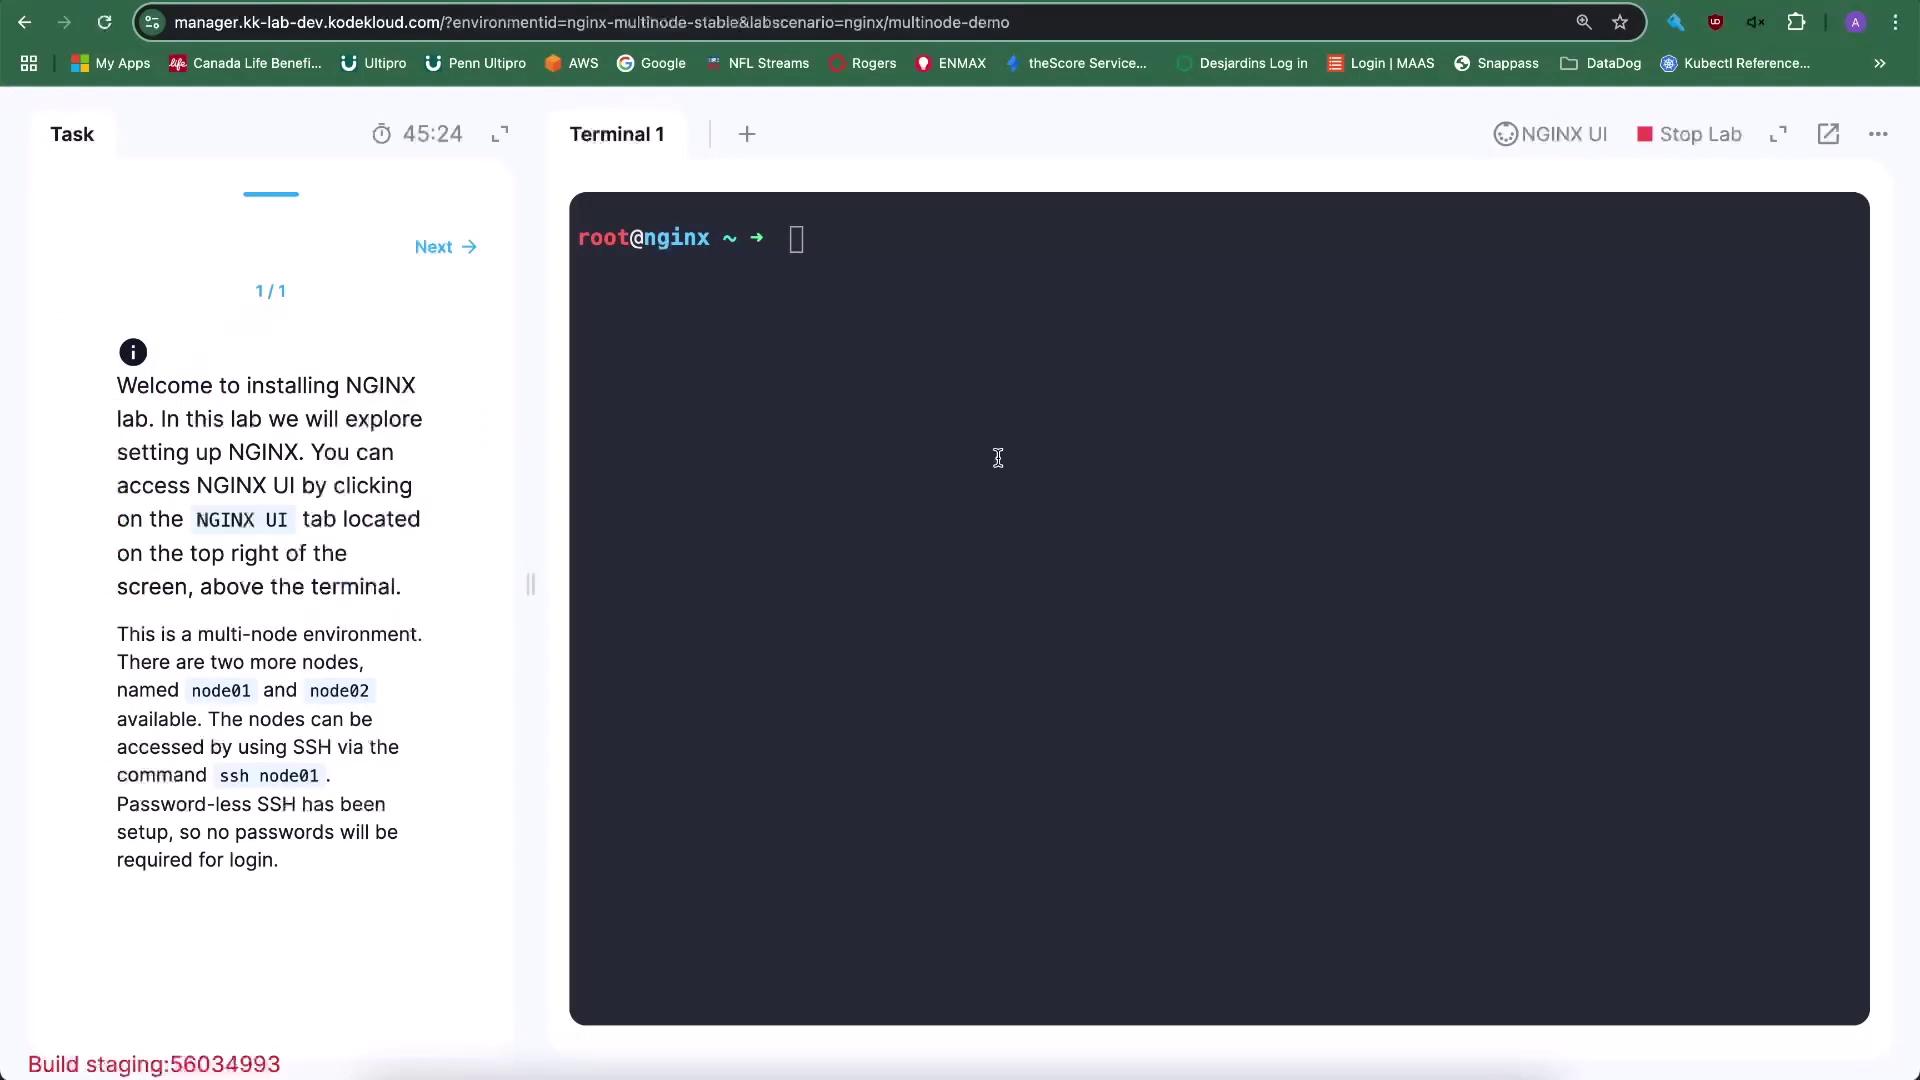Click the info icon above welcome text
The image size is (1920, 1080).
tap(133, 352)
